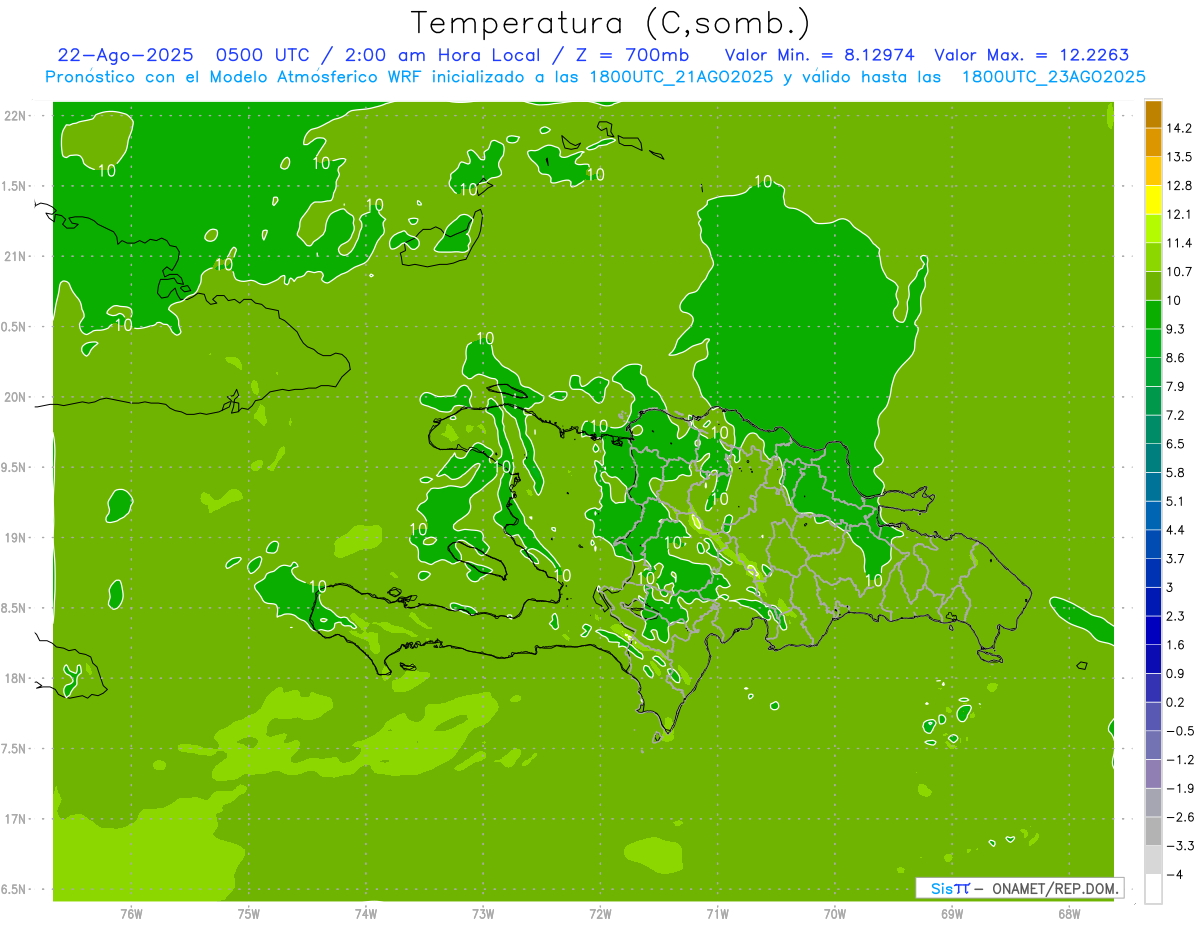The width and height of the screenshot is (1200, 927).
Task: Click the legend value "9.3"
Action: [1175, 329]
